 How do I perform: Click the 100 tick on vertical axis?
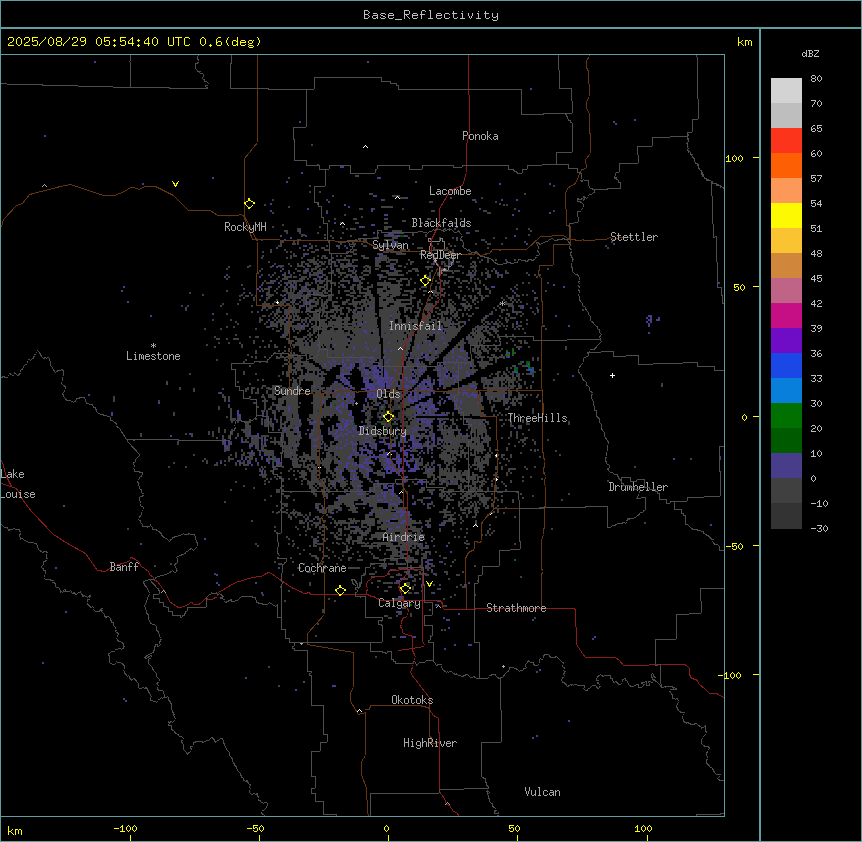coord(734,158)
